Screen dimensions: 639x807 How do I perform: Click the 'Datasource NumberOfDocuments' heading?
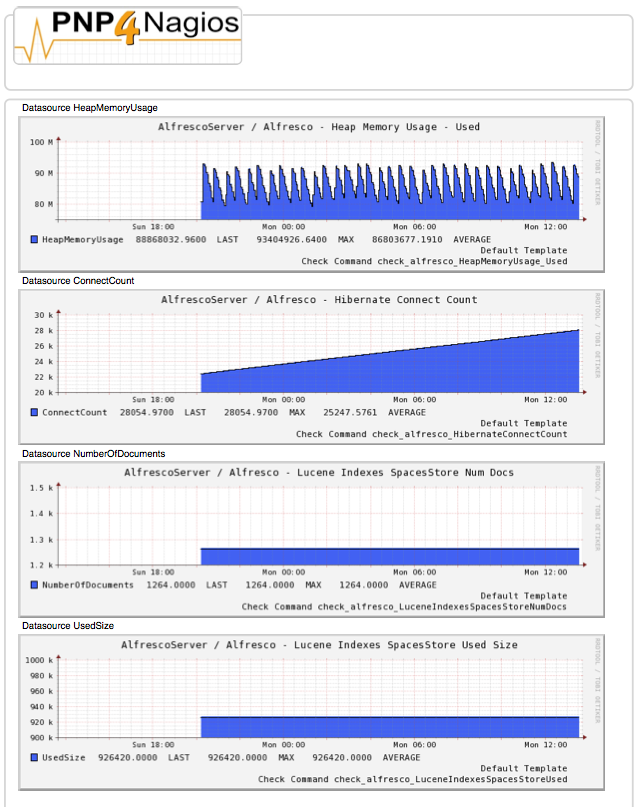point(94,453)
